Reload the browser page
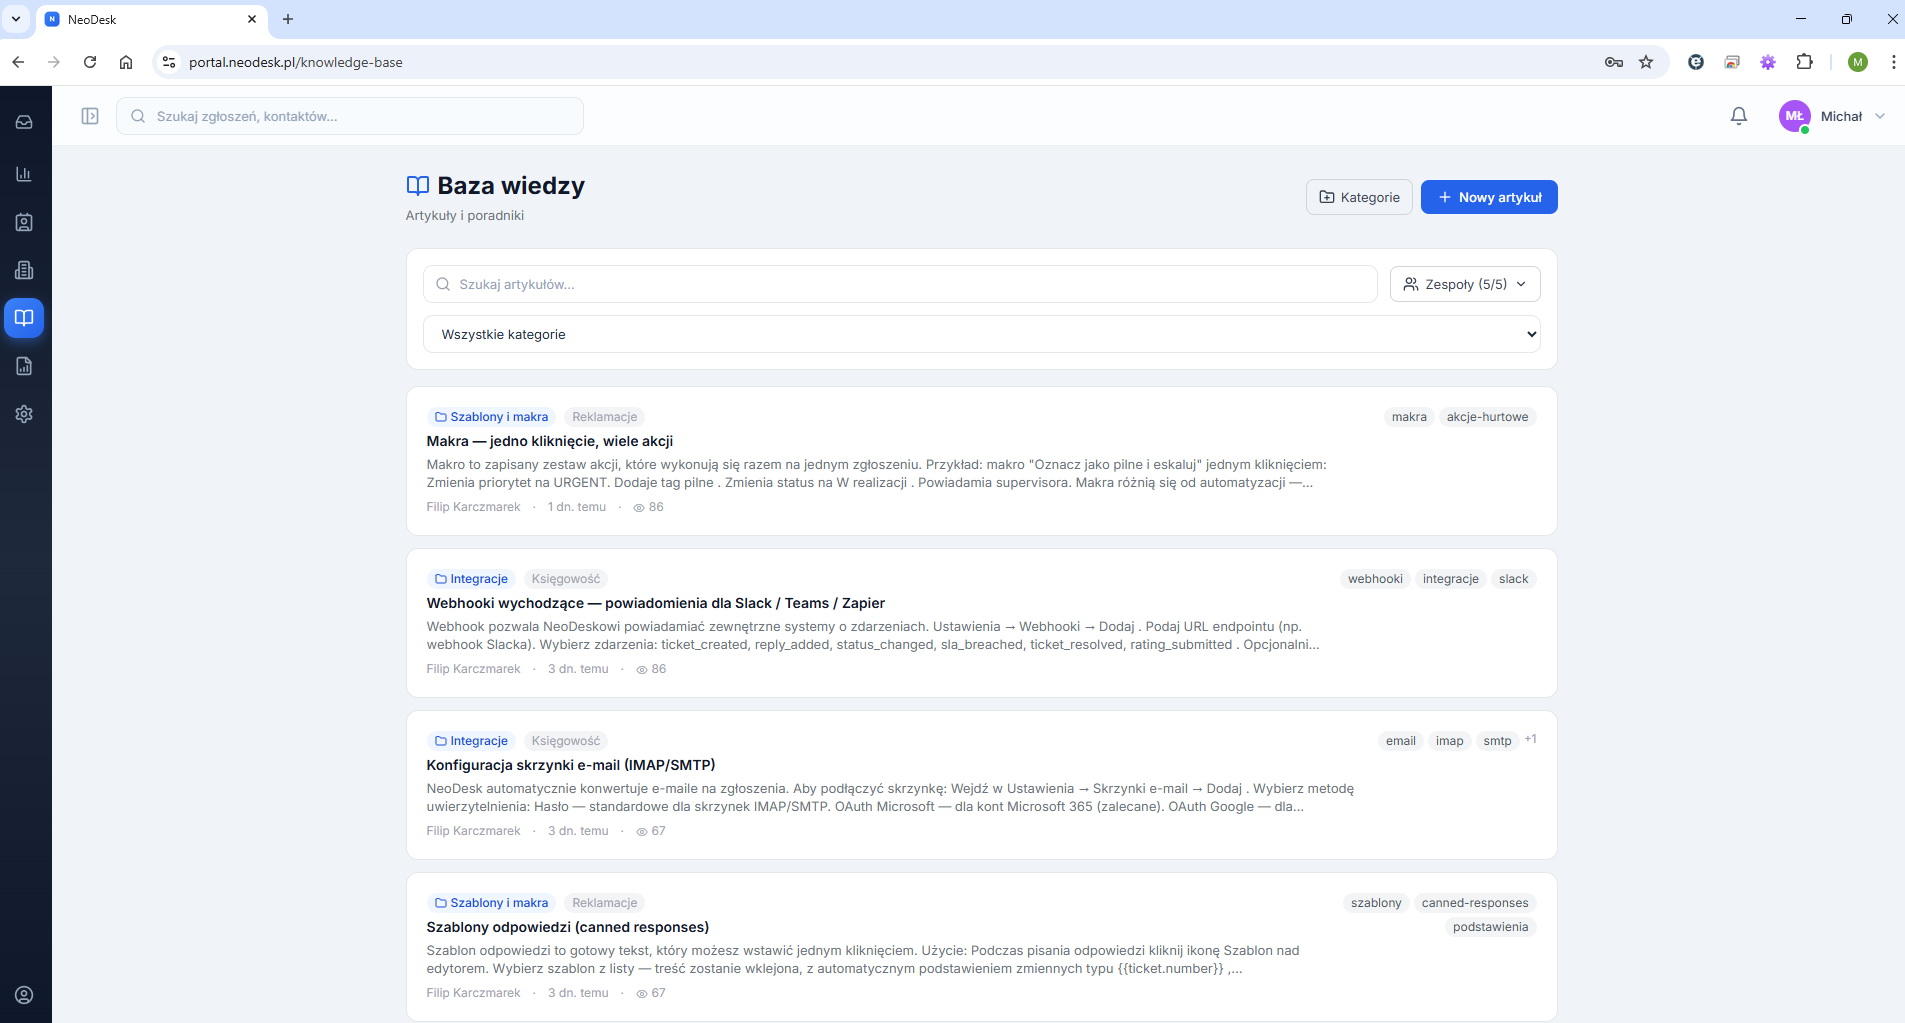Viewport: 1905px width, 1023px height. (90, 62)
